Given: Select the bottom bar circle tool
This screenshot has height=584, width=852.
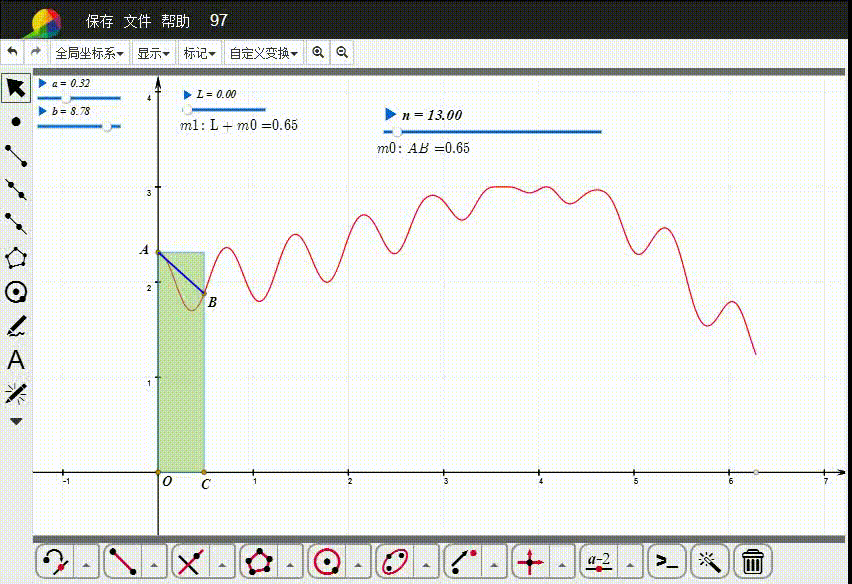Looking at the screenshot, I should [x=327, y=561].
